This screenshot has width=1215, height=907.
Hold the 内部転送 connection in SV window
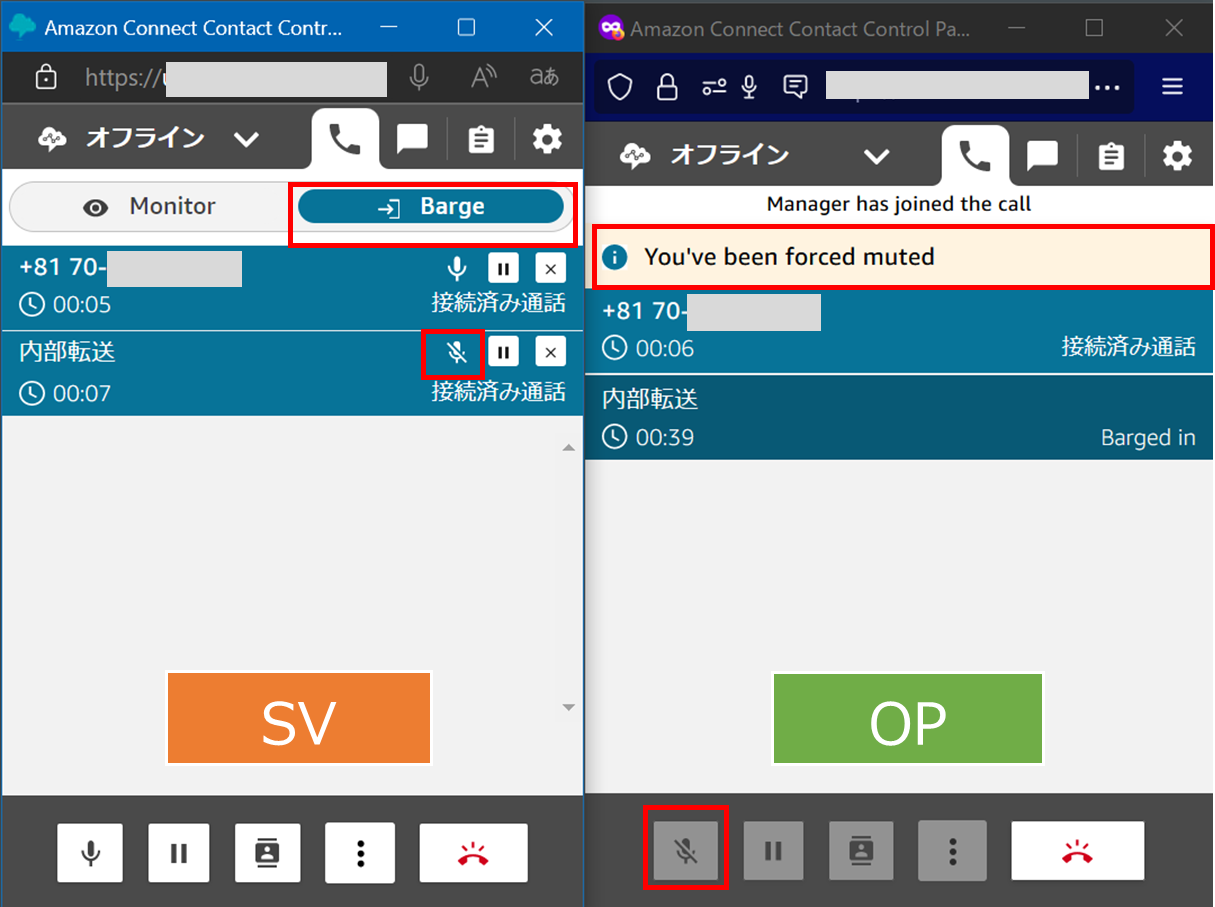pos(504,352)
